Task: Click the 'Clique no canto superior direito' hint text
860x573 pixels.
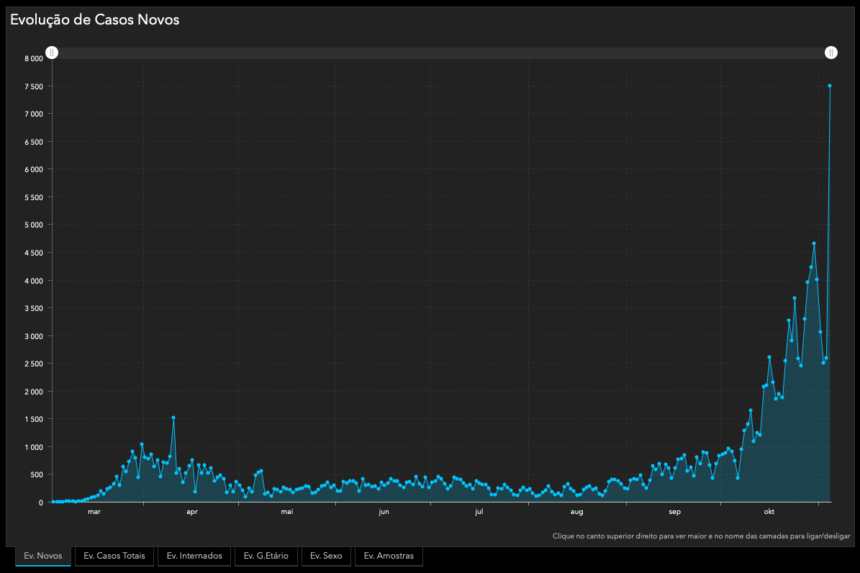Action: tap(701, 536)
